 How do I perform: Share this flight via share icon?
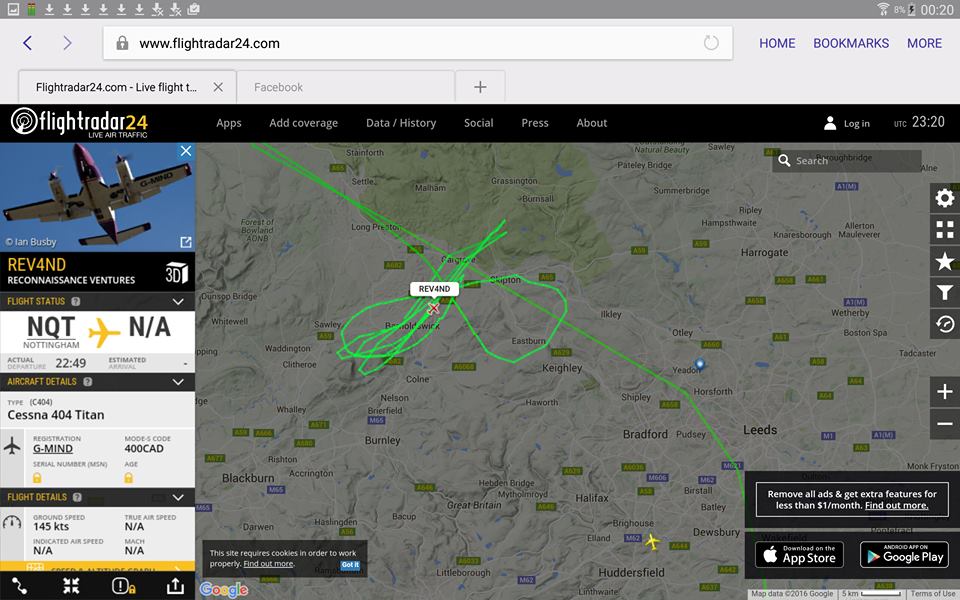point(175,586)
